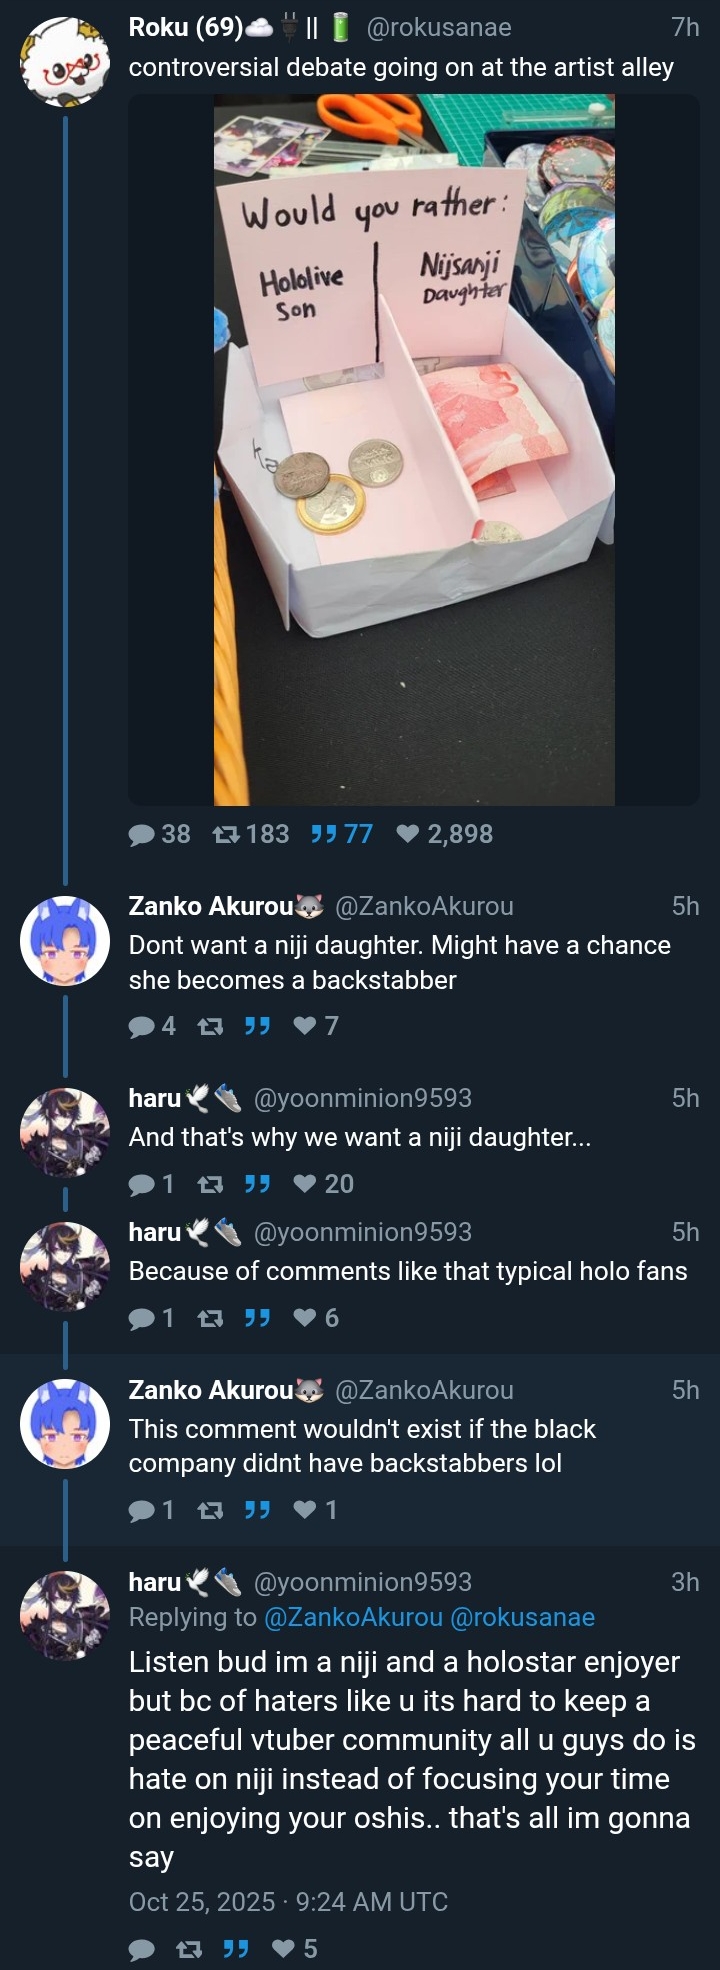Click the @yoonminion9593 handle at 3h reply
The width and height of the screenshot is (720, 1970).
click(x=363, y=1581)
